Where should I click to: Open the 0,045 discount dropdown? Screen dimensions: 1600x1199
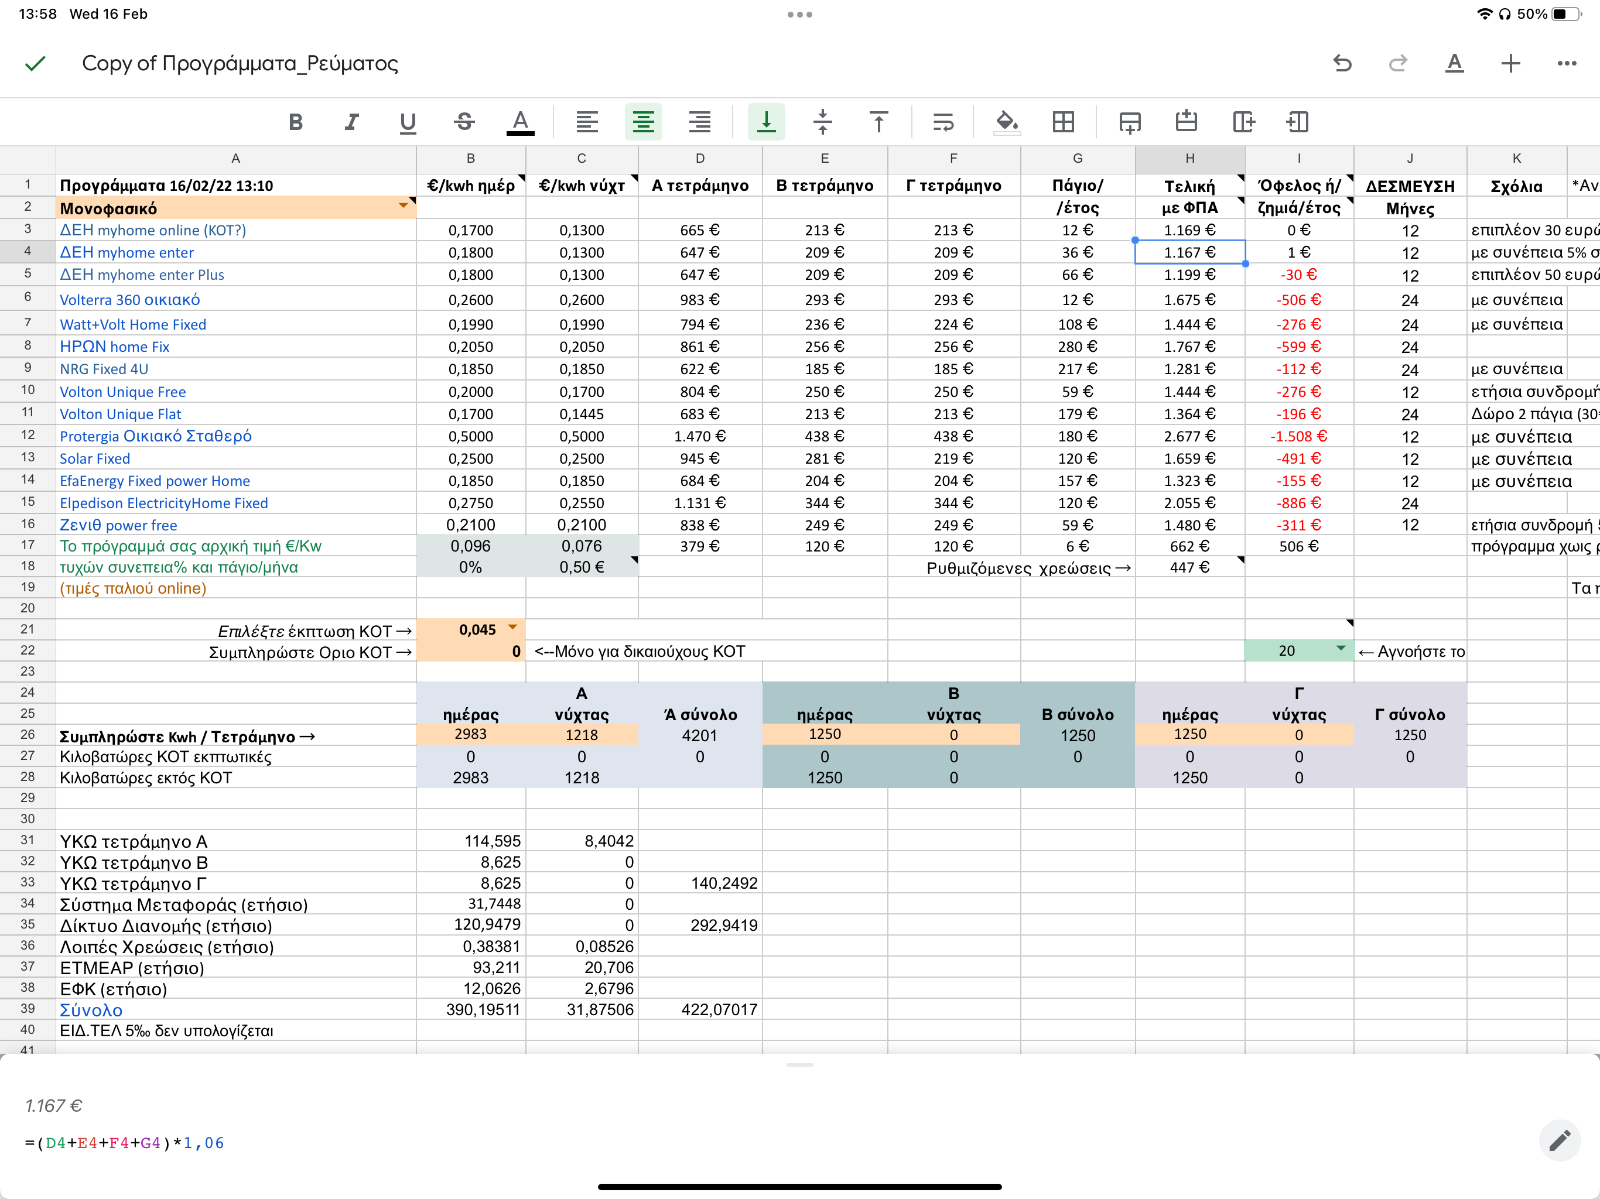point(513,628)
